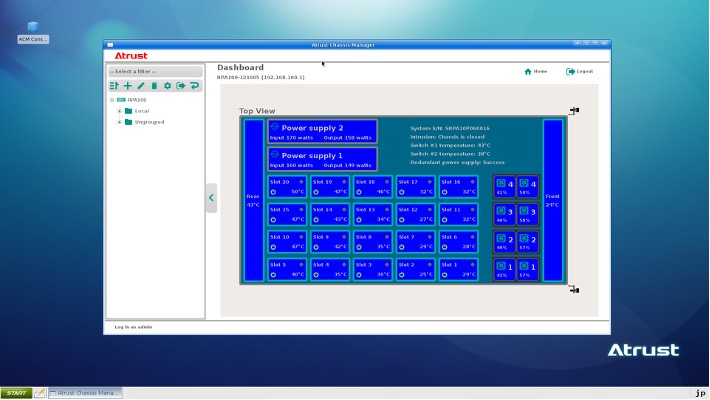Toggle the power icon in Slot 7
Image resolution: width=710 pixels, height=400 pixels.
tap(401, 246)
